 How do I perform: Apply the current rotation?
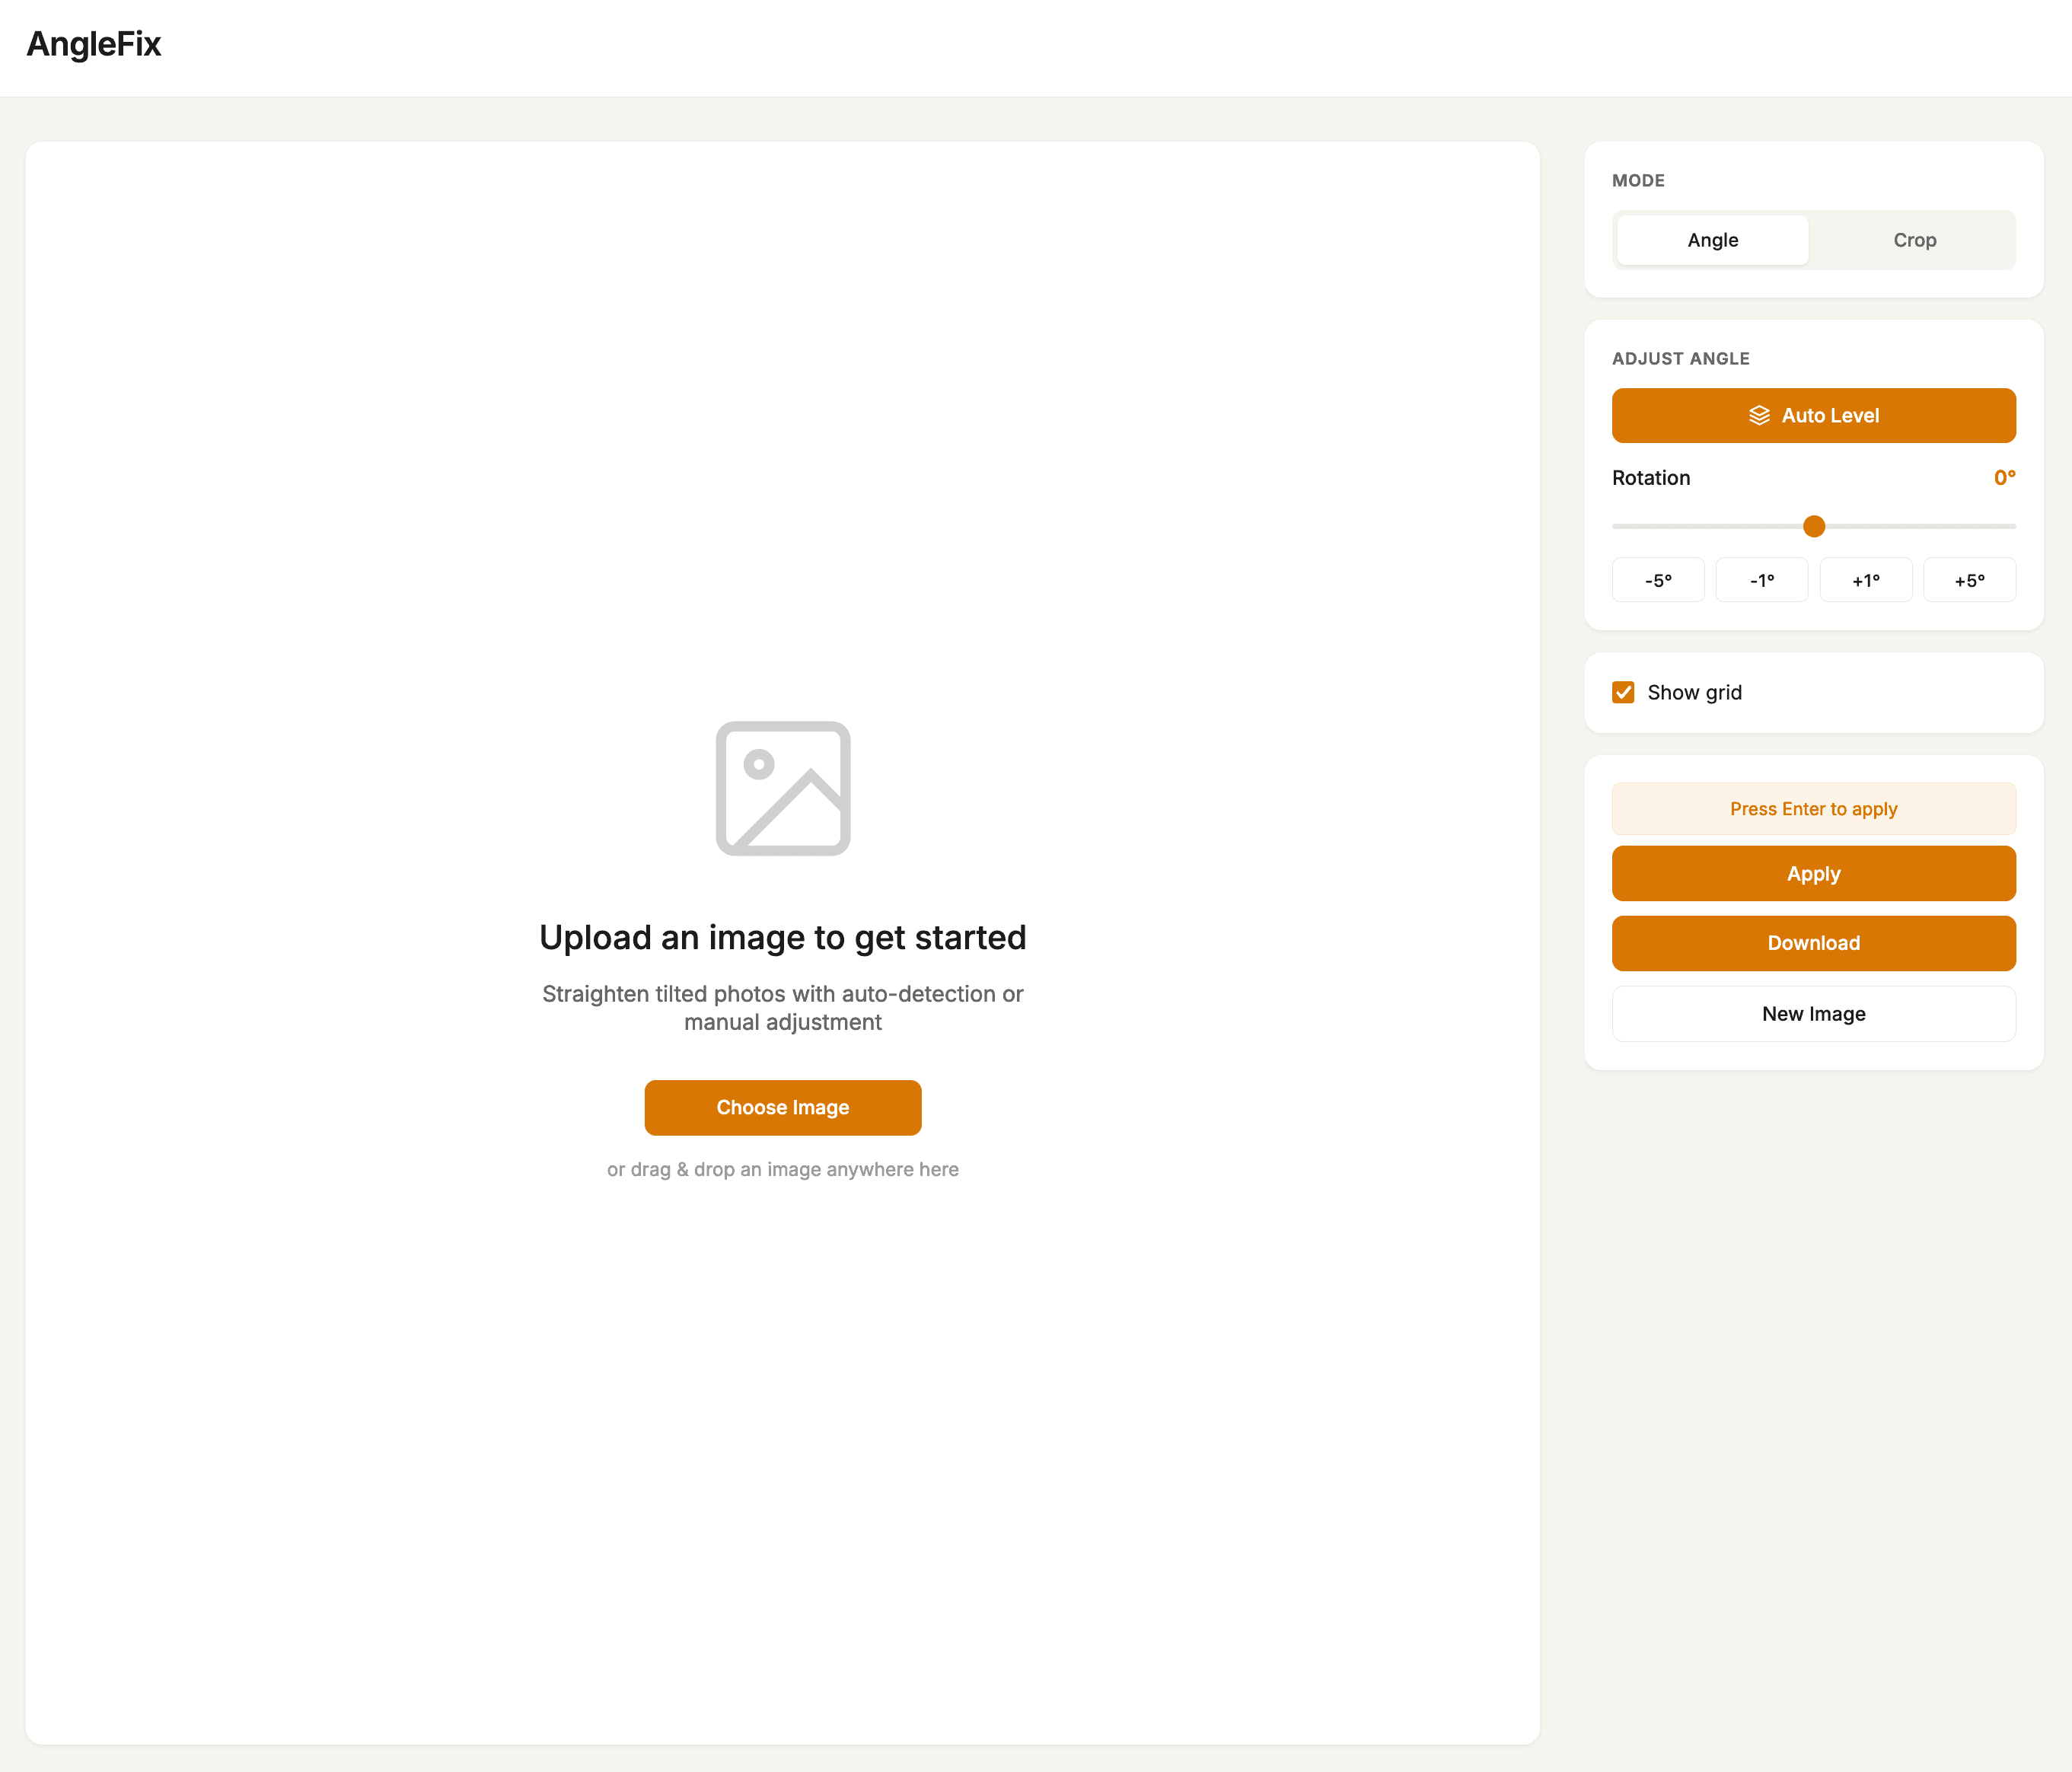pos(1813,873)
